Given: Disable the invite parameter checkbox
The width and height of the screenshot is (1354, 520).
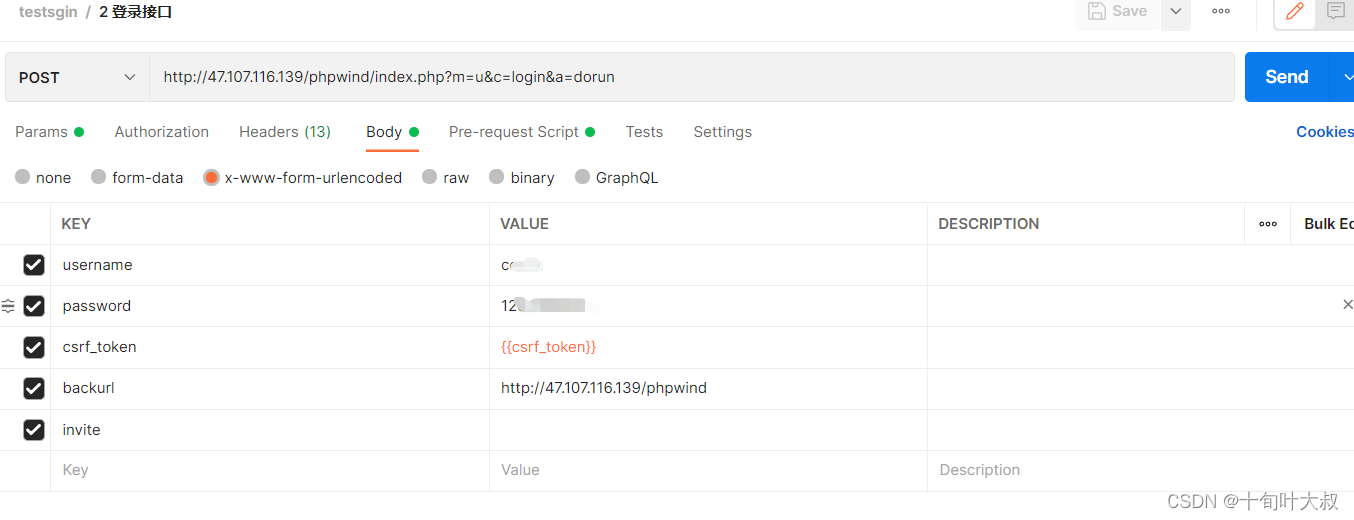Looking at the screenshot, I should pos(34,430).
